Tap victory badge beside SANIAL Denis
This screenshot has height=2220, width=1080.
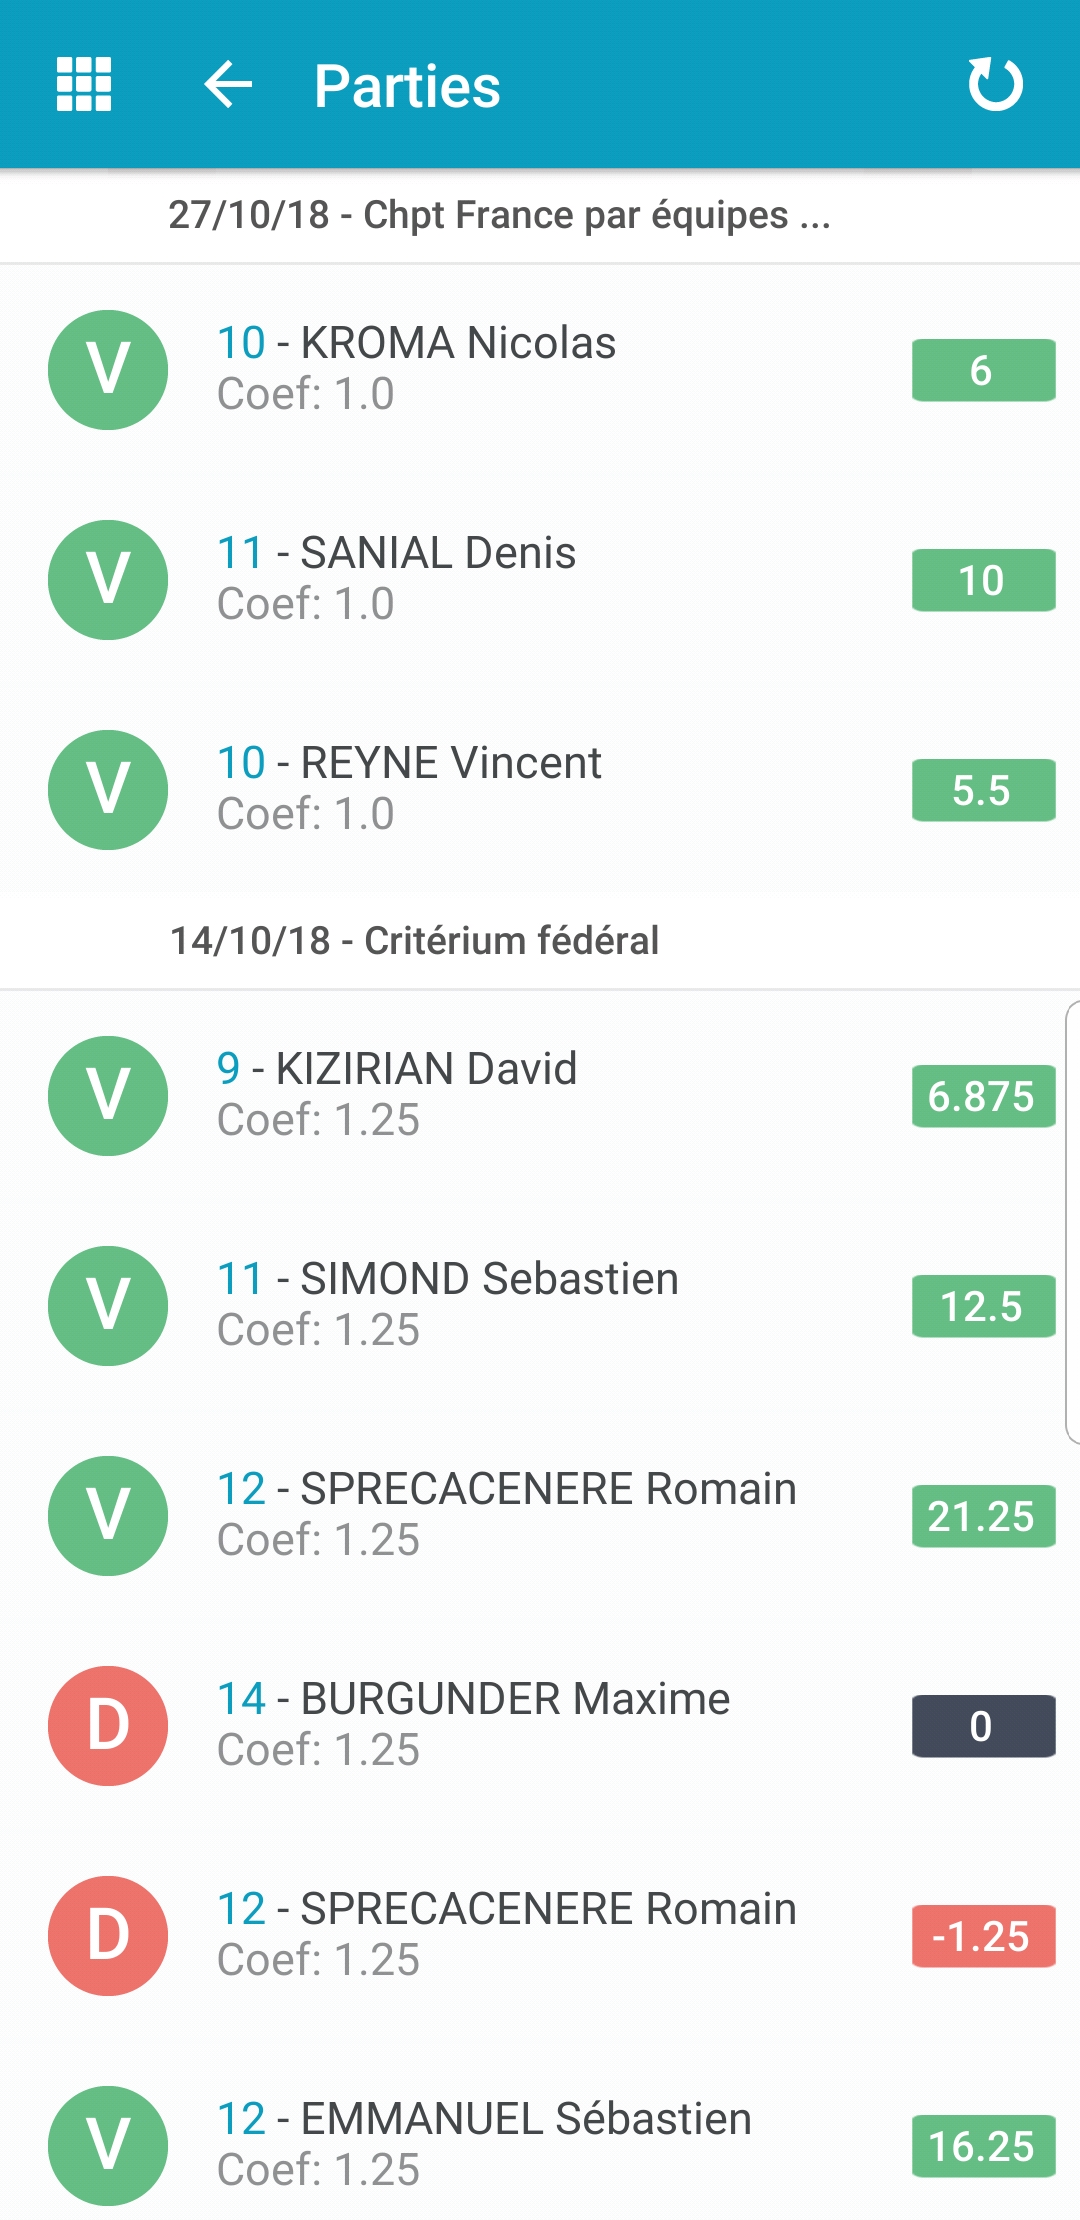[108, 580]
